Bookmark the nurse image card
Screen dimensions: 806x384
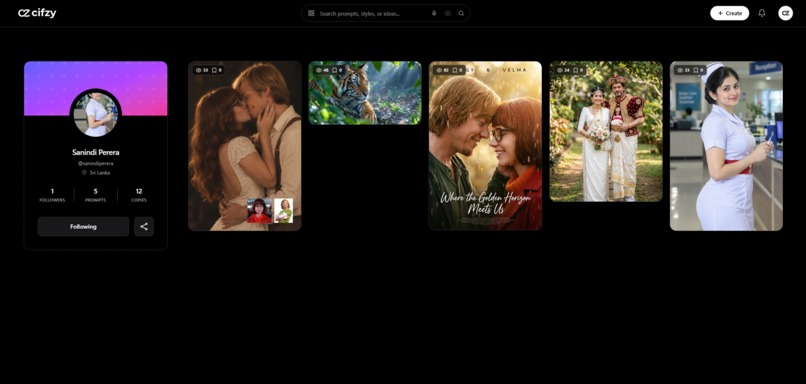pyautogui.click(x=696, y=70)
